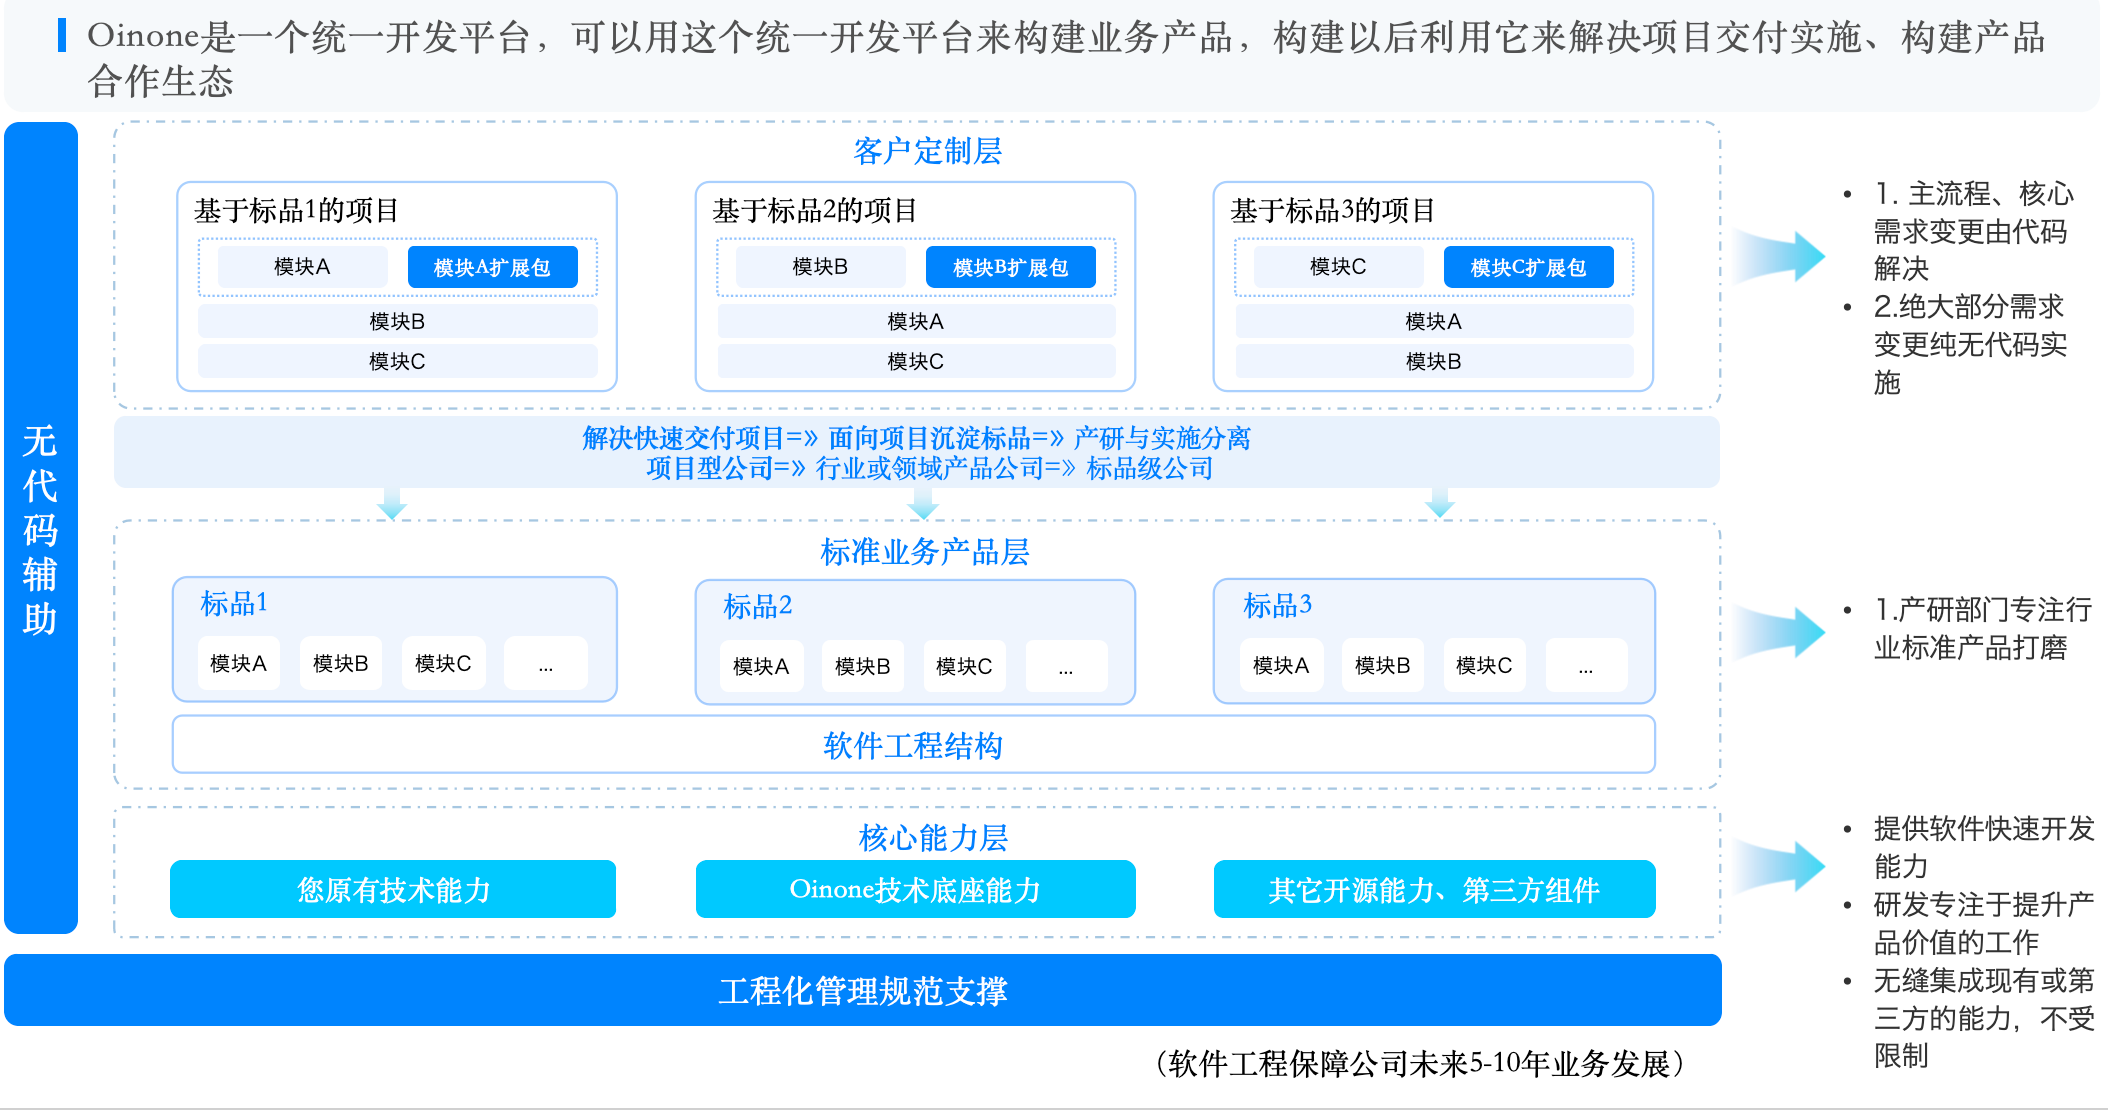This screenshot has width=2108, height=1110.
Task: Select the Oinone技术底座能力 block
Action: pos(915,889)
